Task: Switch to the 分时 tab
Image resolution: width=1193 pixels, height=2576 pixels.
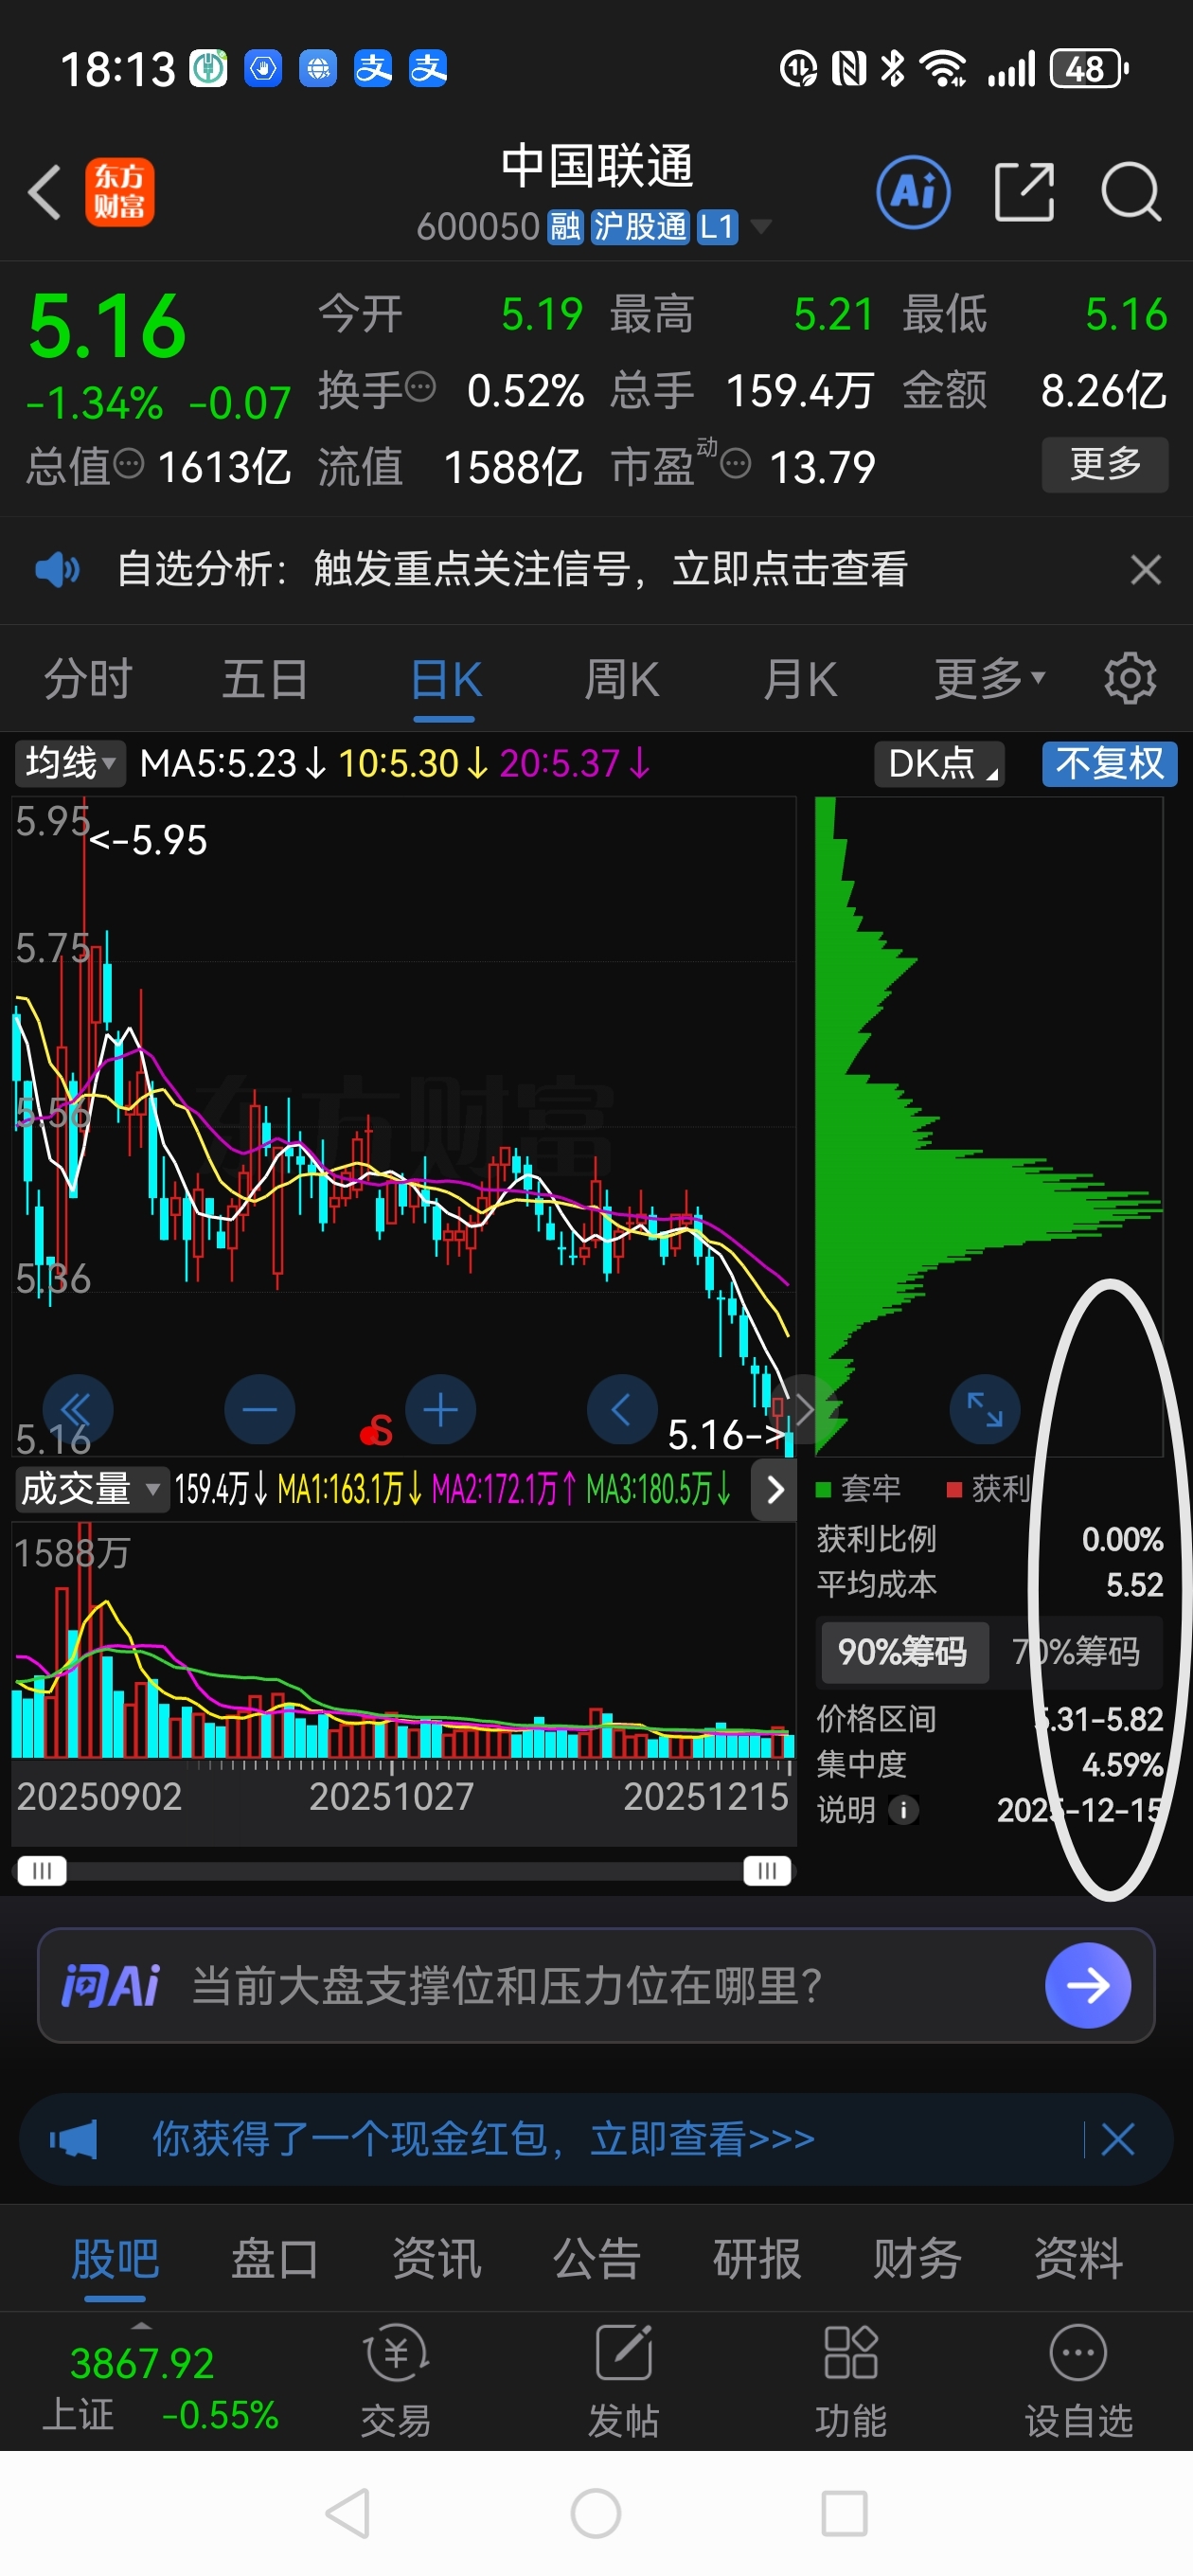Action: point(88,679)
